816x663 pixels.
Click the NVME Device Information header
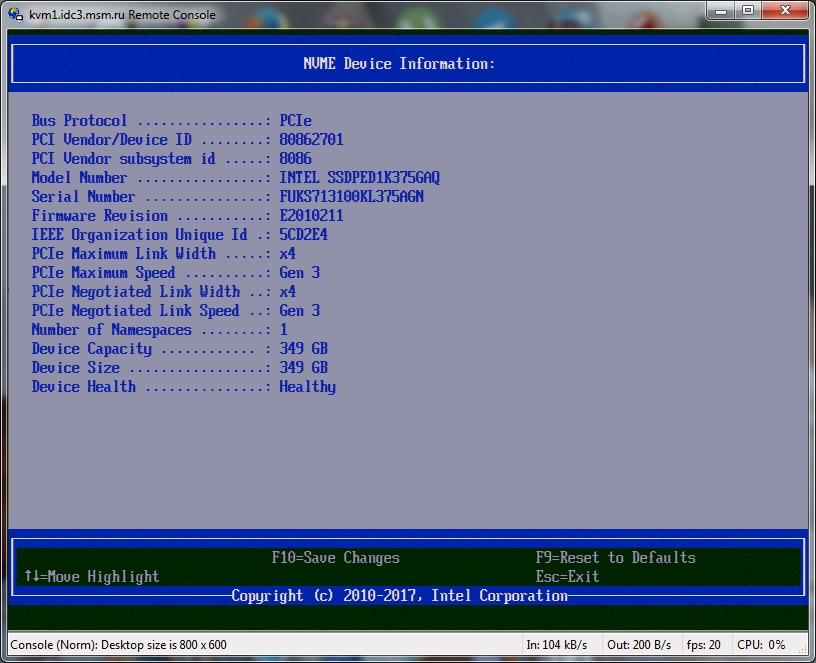click(x=399, y=63)
